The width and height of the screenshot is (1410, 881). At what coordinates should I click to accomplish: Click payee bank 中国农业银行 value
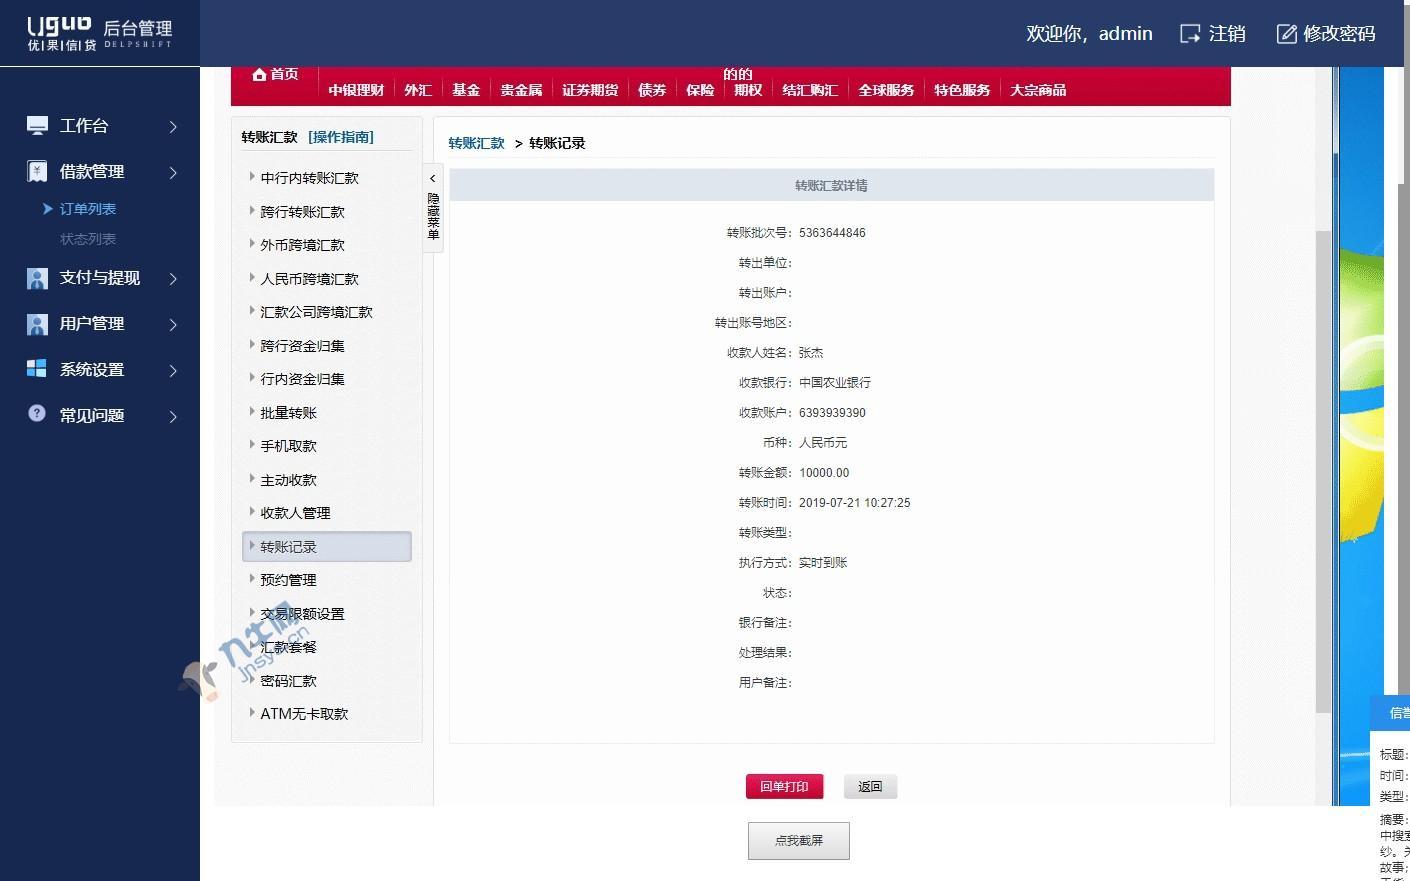835,383
